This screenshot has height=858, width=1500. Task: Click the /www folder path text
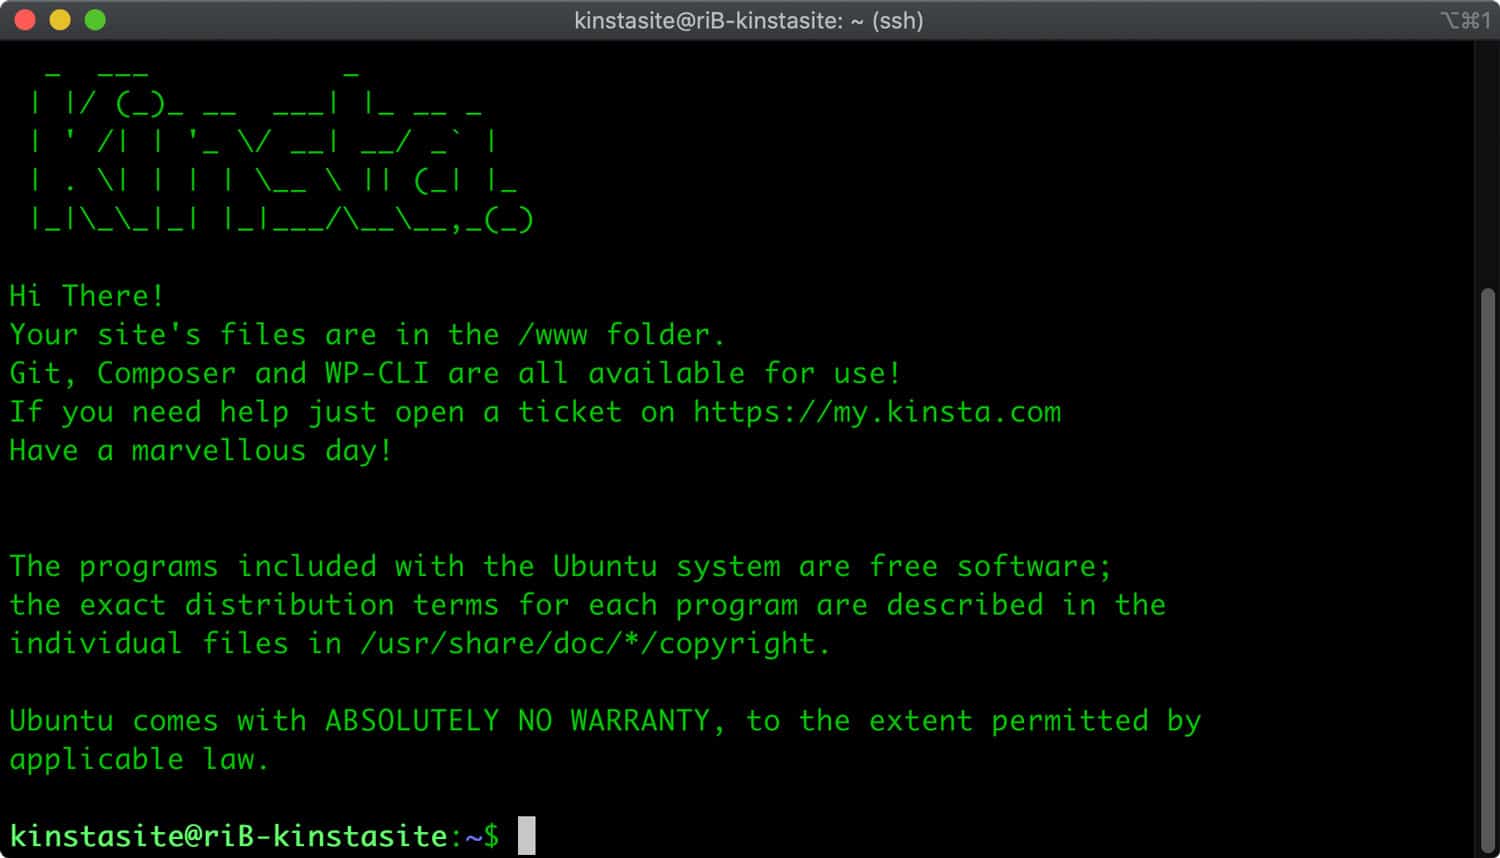tap(552, 334)
